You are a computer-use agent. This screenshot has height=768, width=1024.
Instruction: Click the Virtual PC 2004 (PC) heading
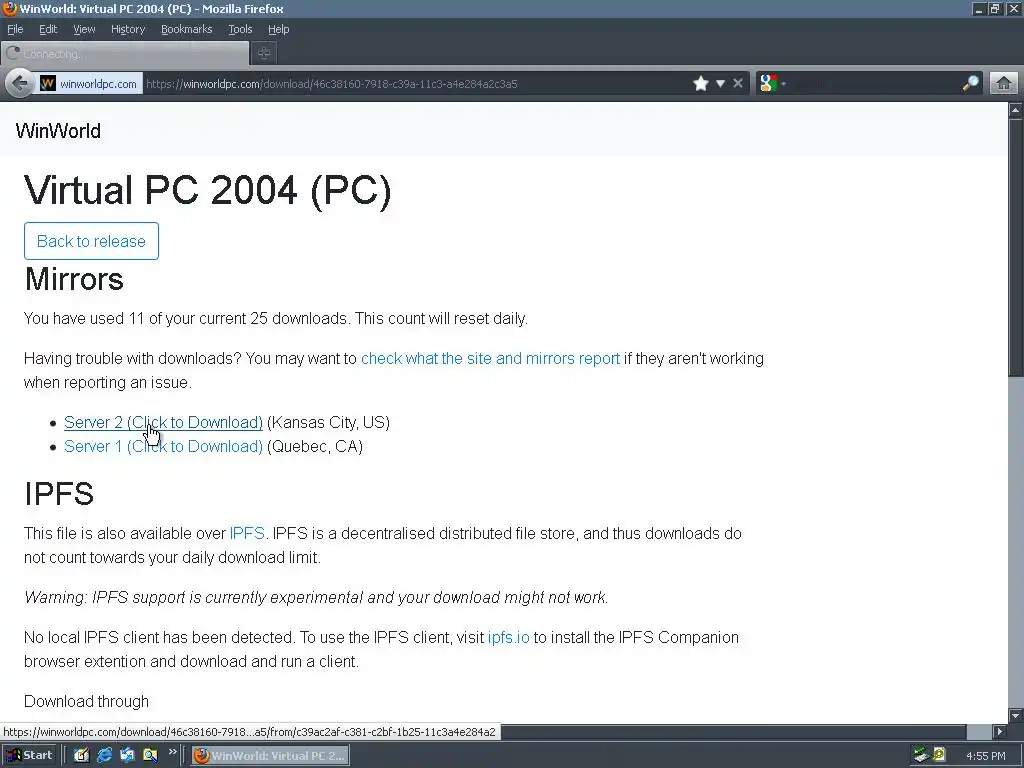coord(208,191)
